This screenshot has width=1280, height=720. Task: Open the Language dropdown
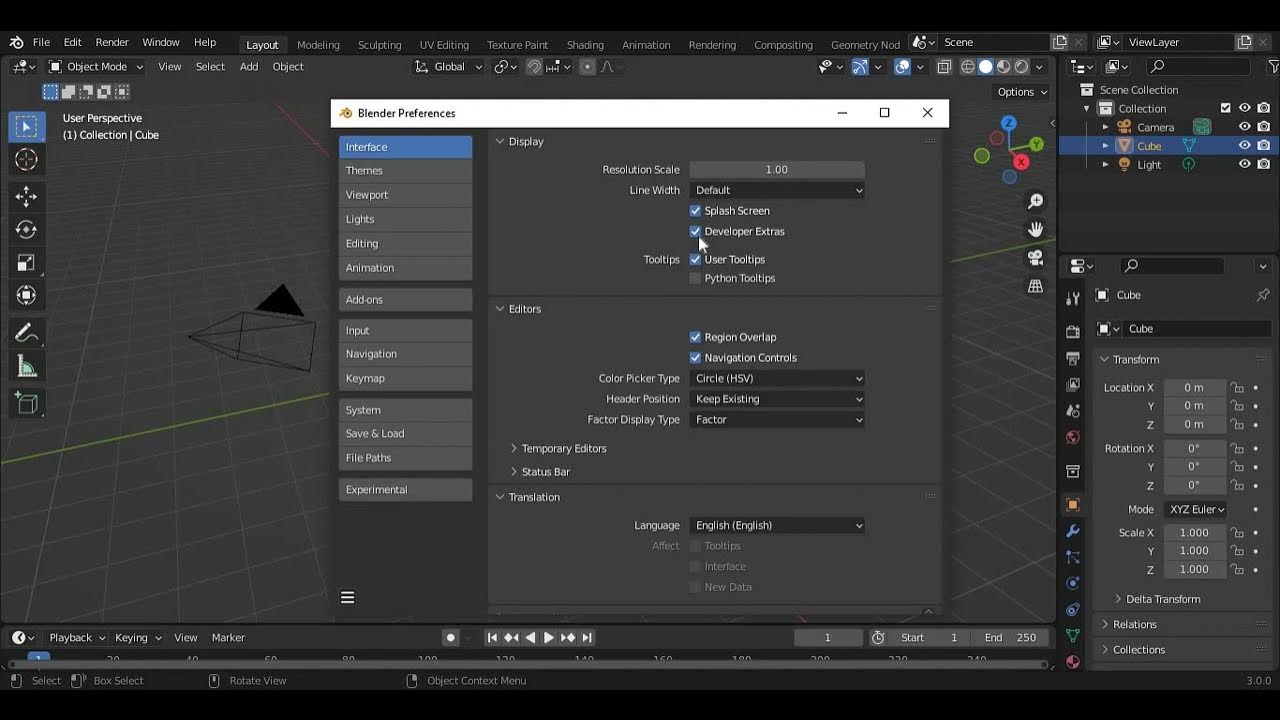pos(777,525)
